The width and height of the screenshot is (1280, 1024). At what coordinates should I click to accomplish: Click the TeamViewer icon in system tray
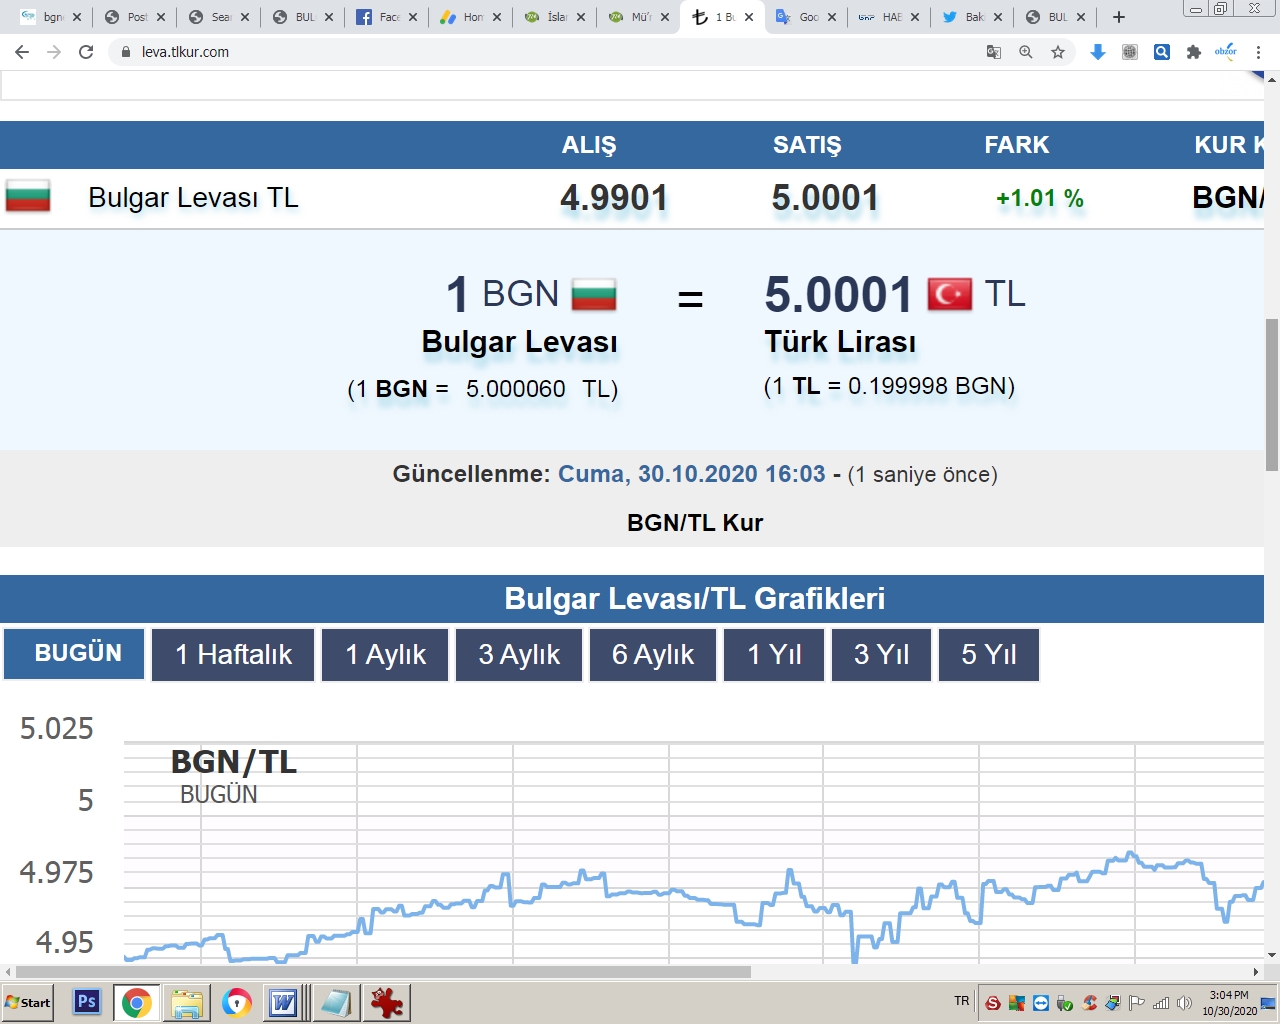(1041, 1003)
